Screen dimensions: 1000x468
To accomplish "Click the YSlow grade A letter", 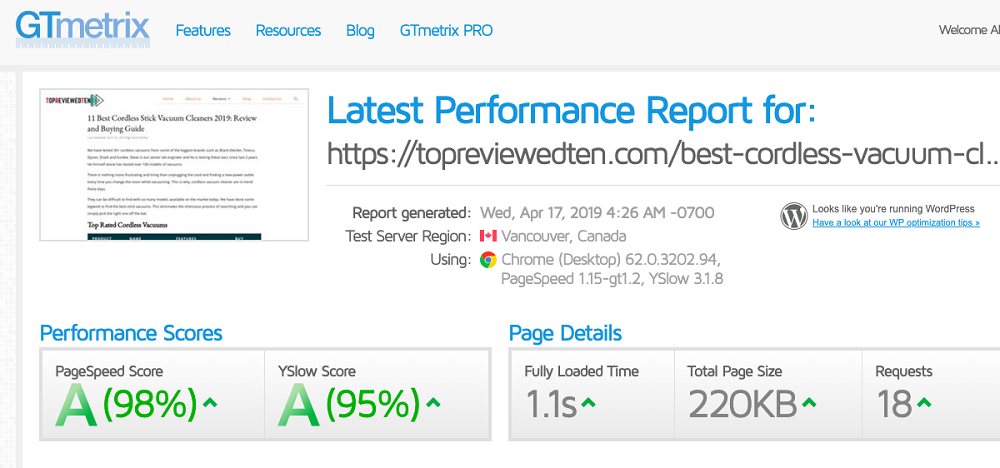I will pos(299,404).
